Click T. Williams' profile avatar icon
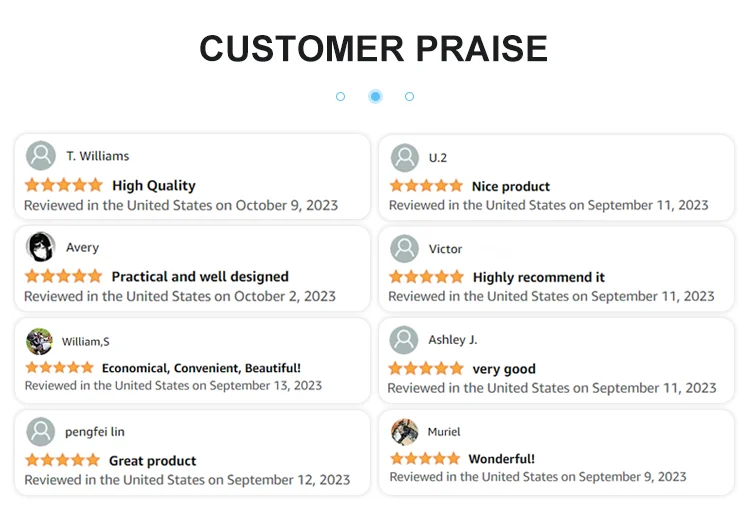The image size is (750, 518). pyautogui.click(x=41, y=156)
